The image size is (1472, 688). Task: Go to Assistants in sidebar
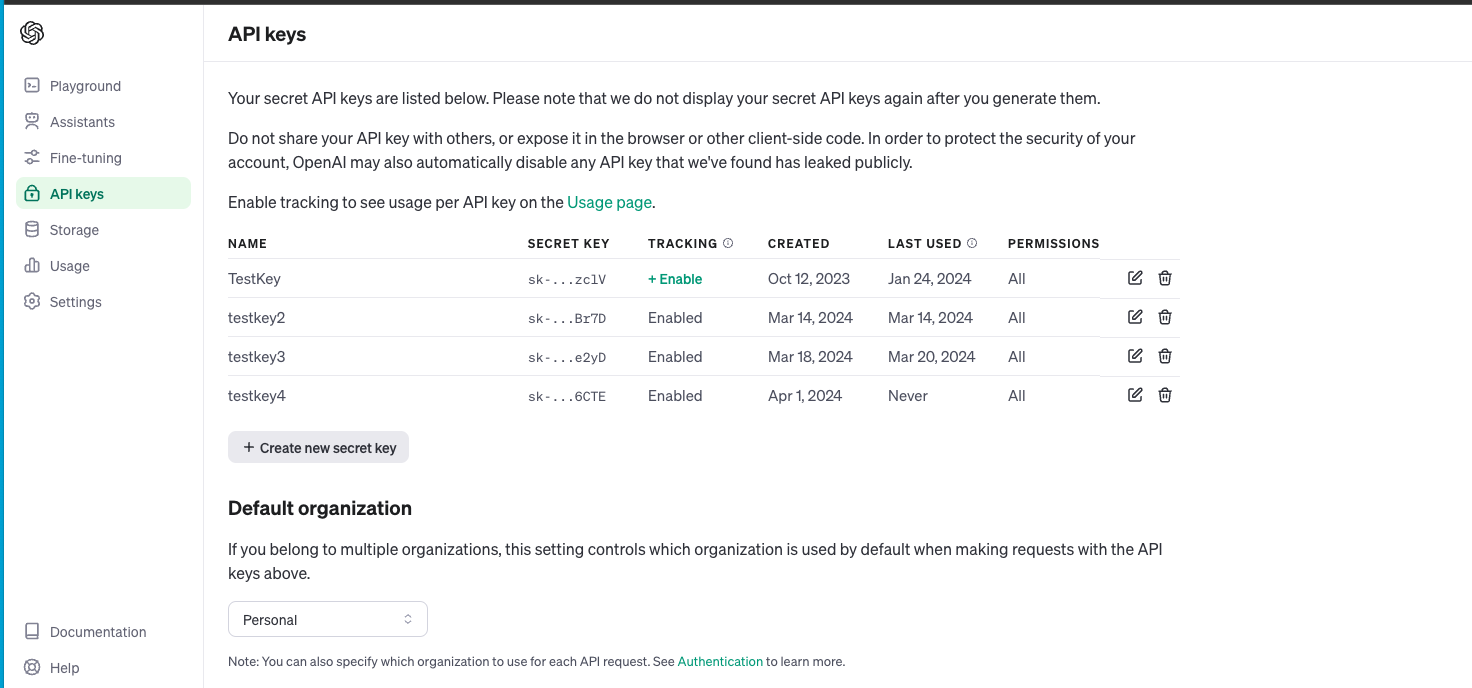[x=82, y=122]
